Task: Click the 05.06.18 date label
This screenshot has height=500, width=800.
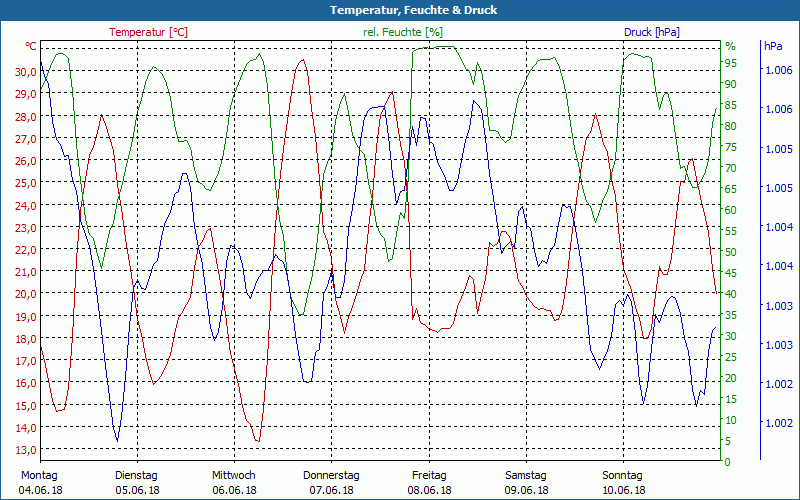Action: pos(137,490)
